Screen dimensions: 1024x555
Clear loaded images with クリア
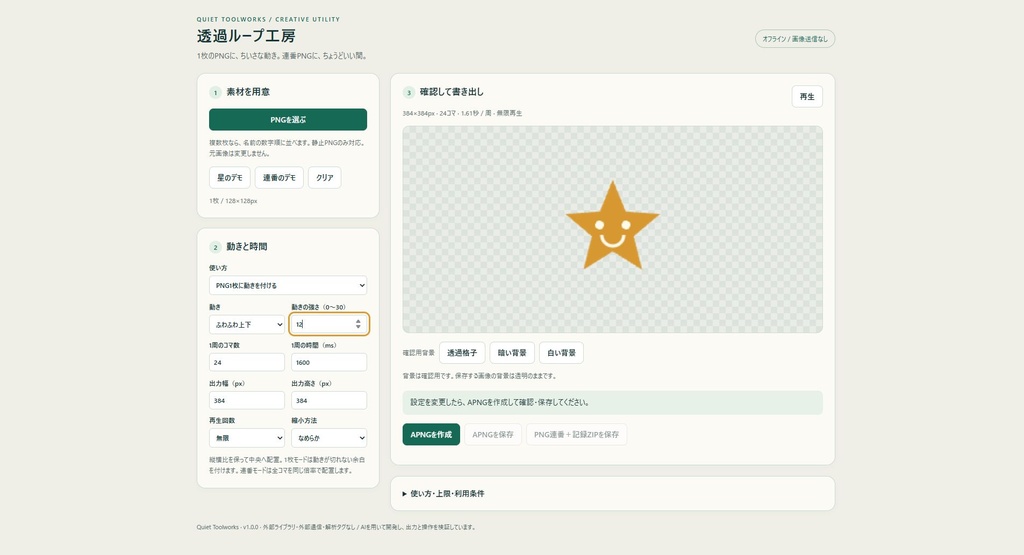325,178
